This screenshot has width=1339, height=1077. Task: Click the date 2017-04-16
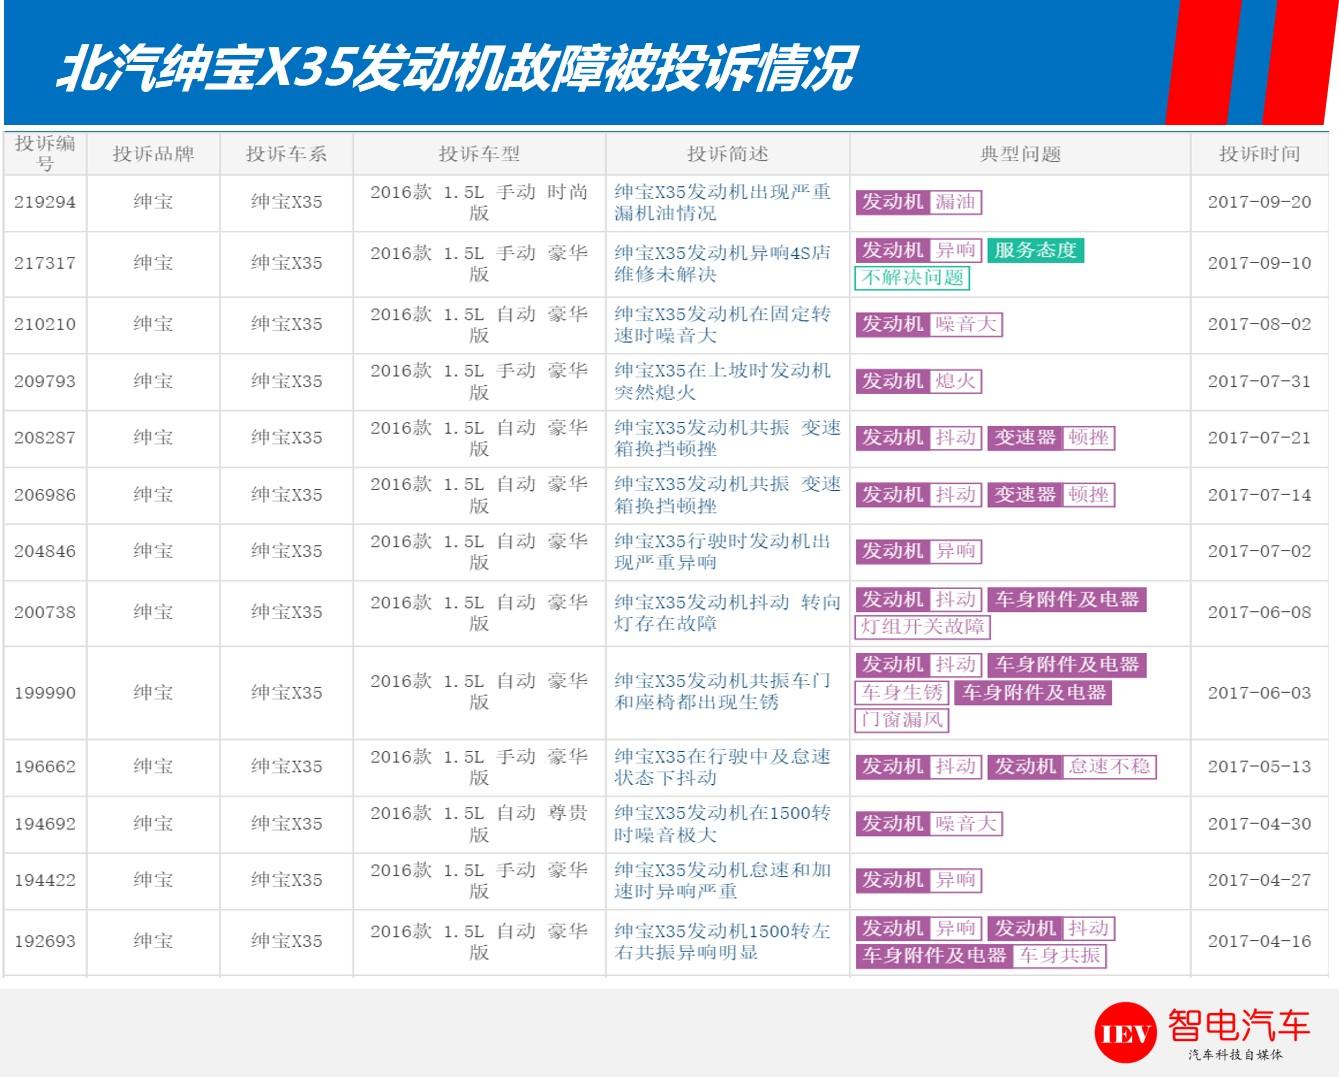(x=1259, y=941)
